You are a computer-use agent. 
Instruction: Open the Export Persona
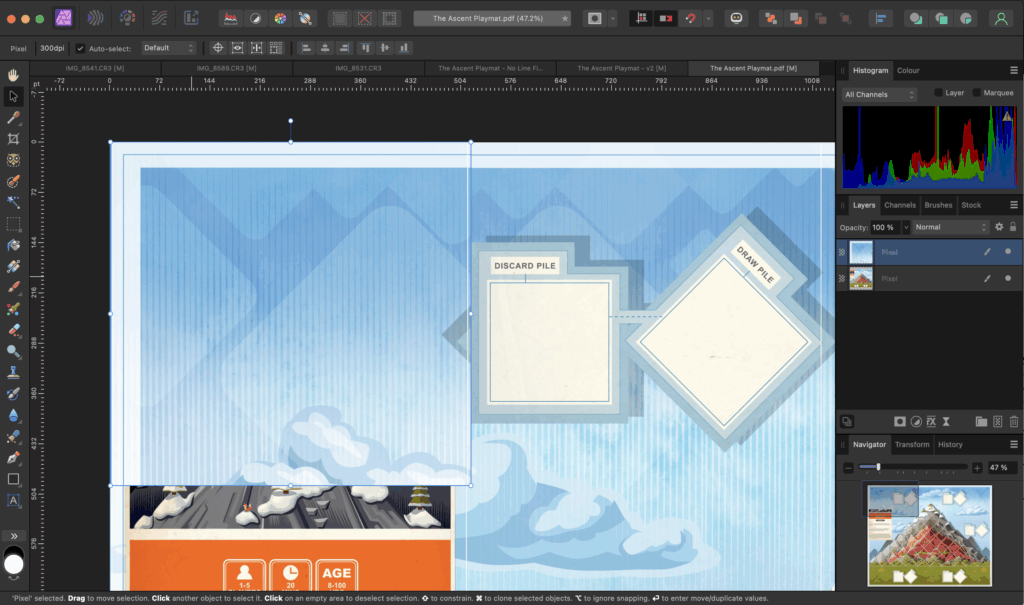(191, 18)
